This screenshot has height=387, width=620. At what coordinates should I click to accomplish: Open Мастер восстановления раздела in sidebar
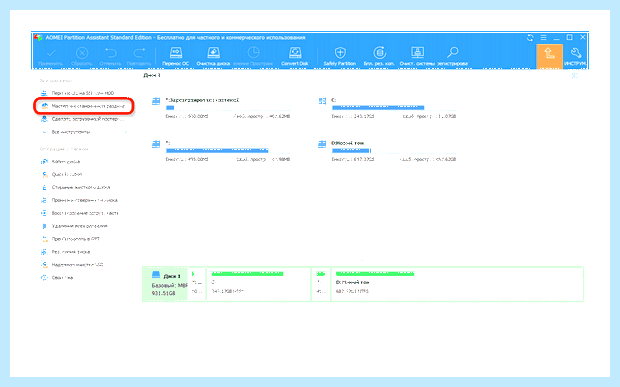pyautogui.click(x=83, y=106)
